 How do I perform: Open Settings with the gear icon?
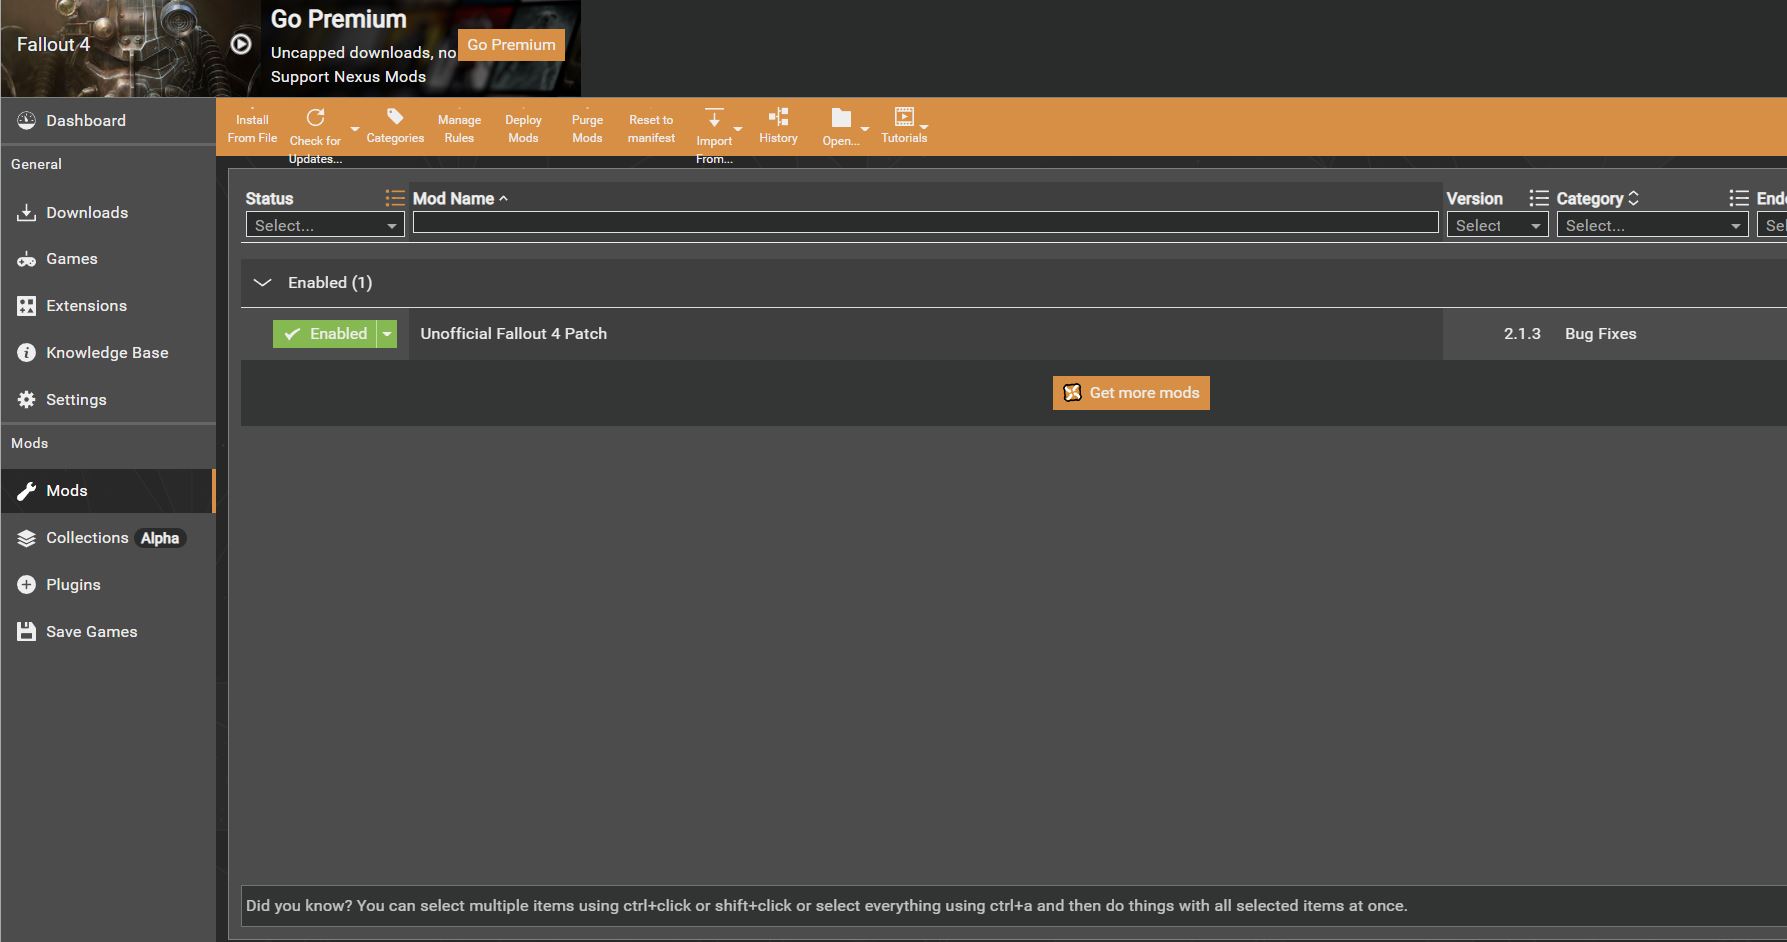(x=108, y=400)
